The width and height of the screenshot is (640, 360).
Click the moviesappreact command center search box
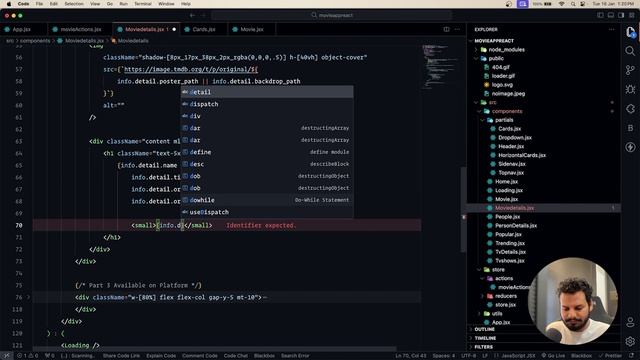point(332,15)
